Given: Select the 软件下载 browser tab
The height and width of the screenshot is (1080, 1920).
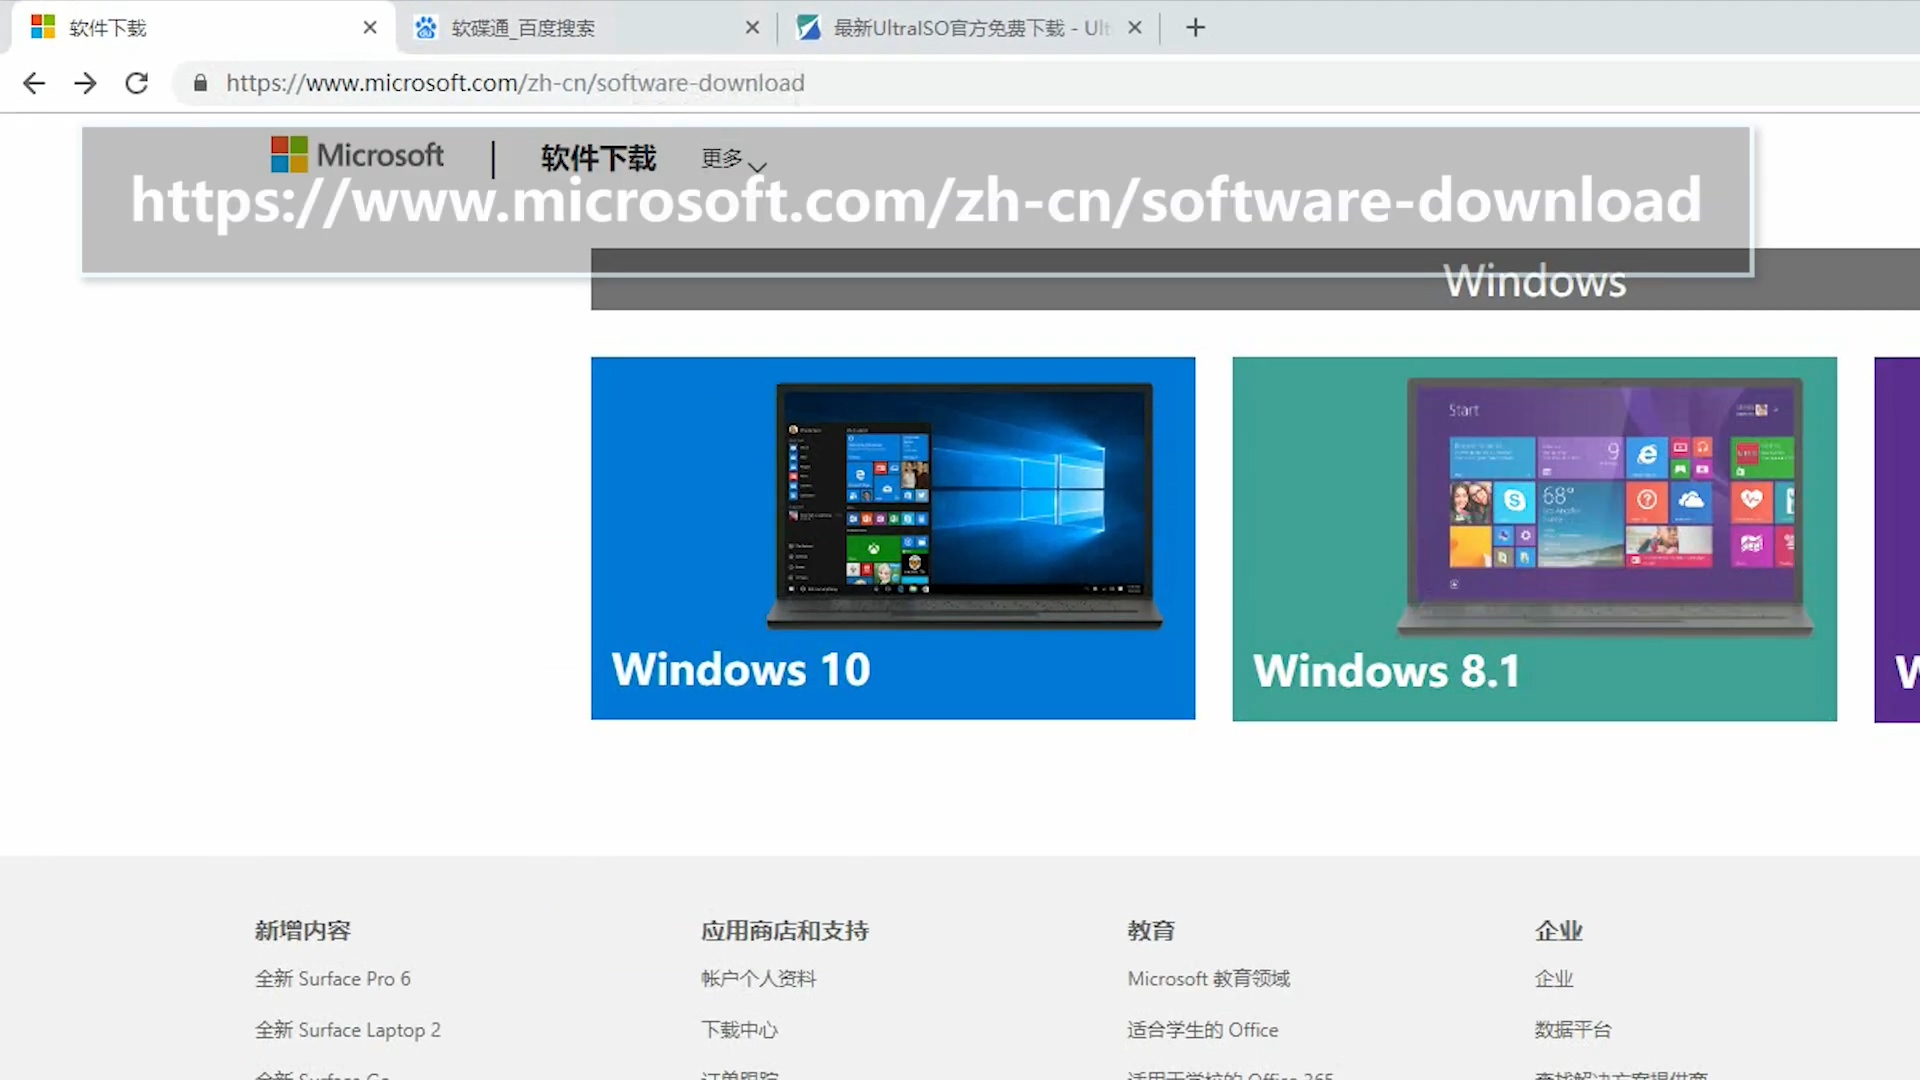Looking at the screenshot, I should pos(202,28).
